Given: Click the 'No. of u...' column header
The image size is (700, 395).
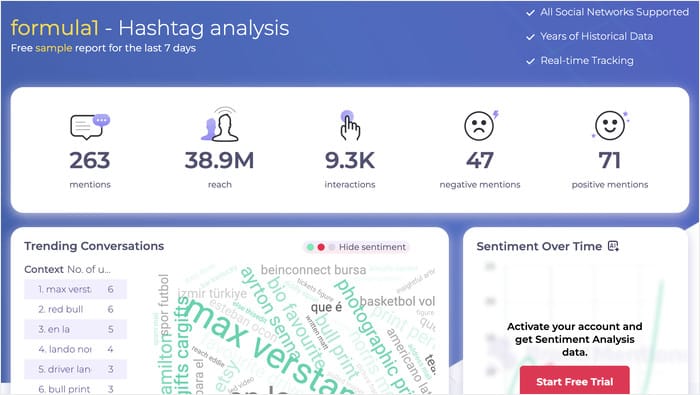Looking at the screenshot, I should click(89, 269).
